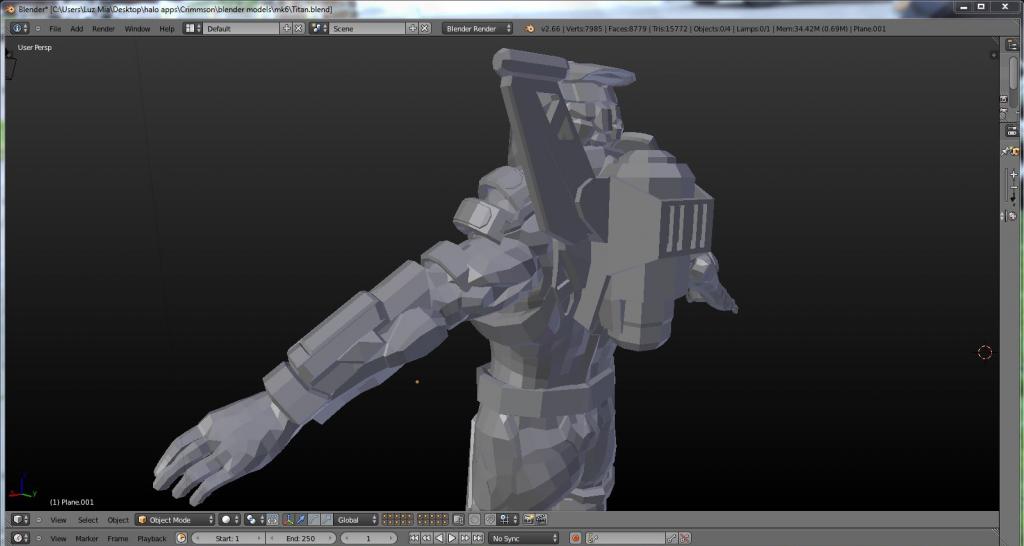Click the active keying set field
1024x546 pixels.
[626, 538]
